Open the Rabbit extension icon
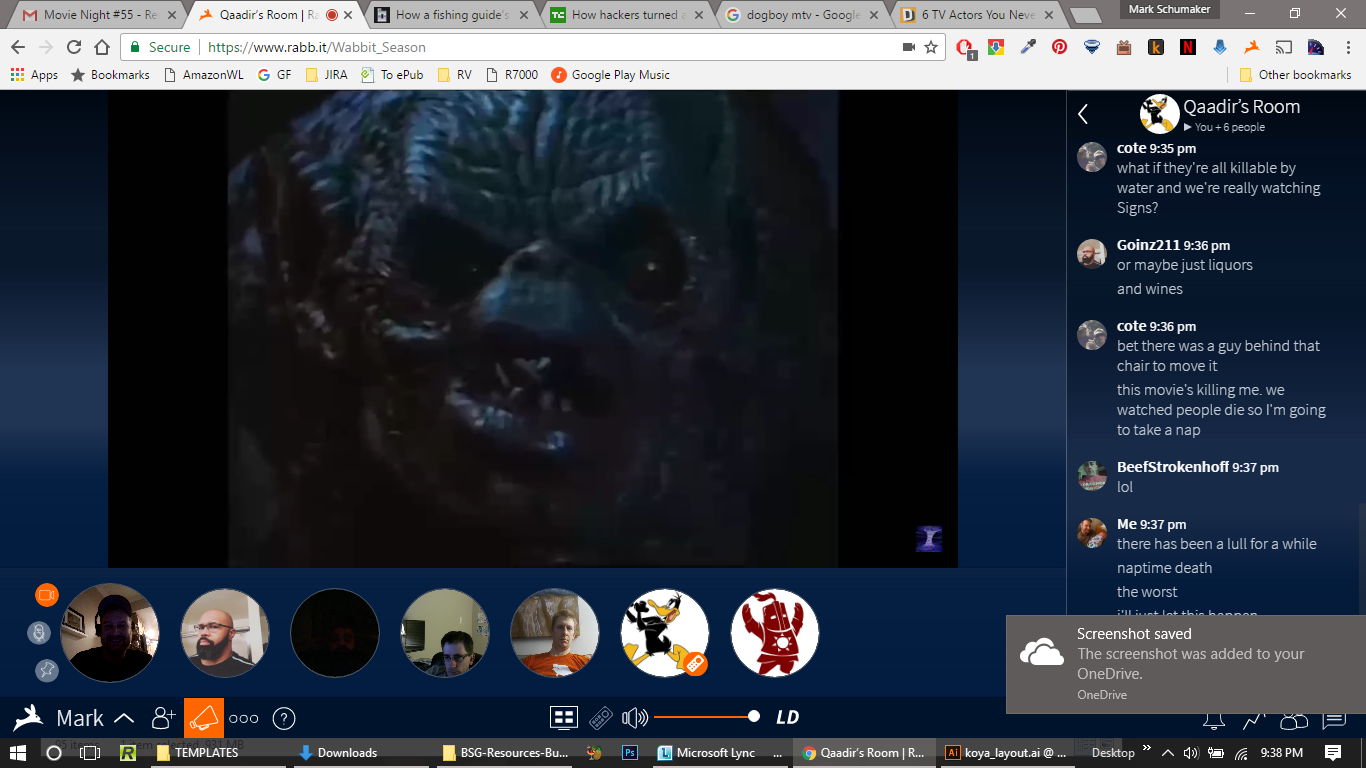This screenshot has width=1366, height=768. (1251, 47)
